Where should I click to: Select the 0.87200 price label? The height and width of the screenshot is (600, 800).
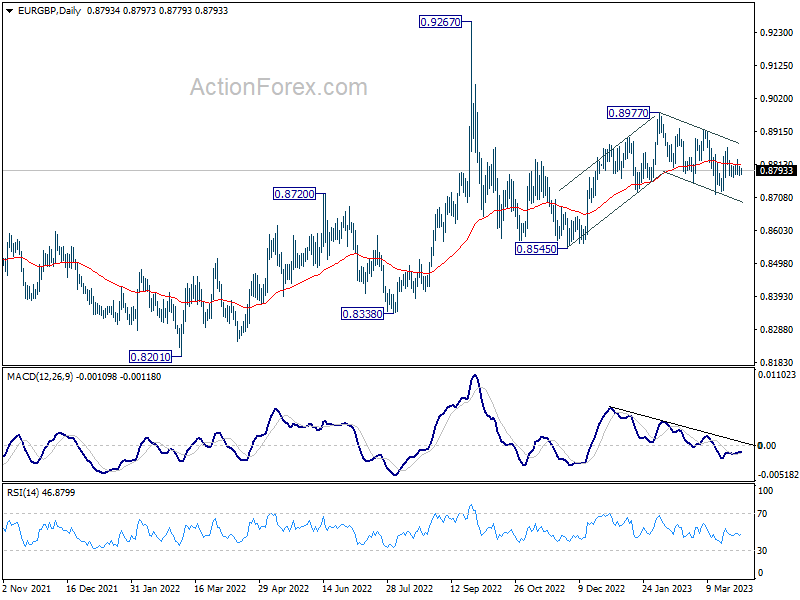294,194
